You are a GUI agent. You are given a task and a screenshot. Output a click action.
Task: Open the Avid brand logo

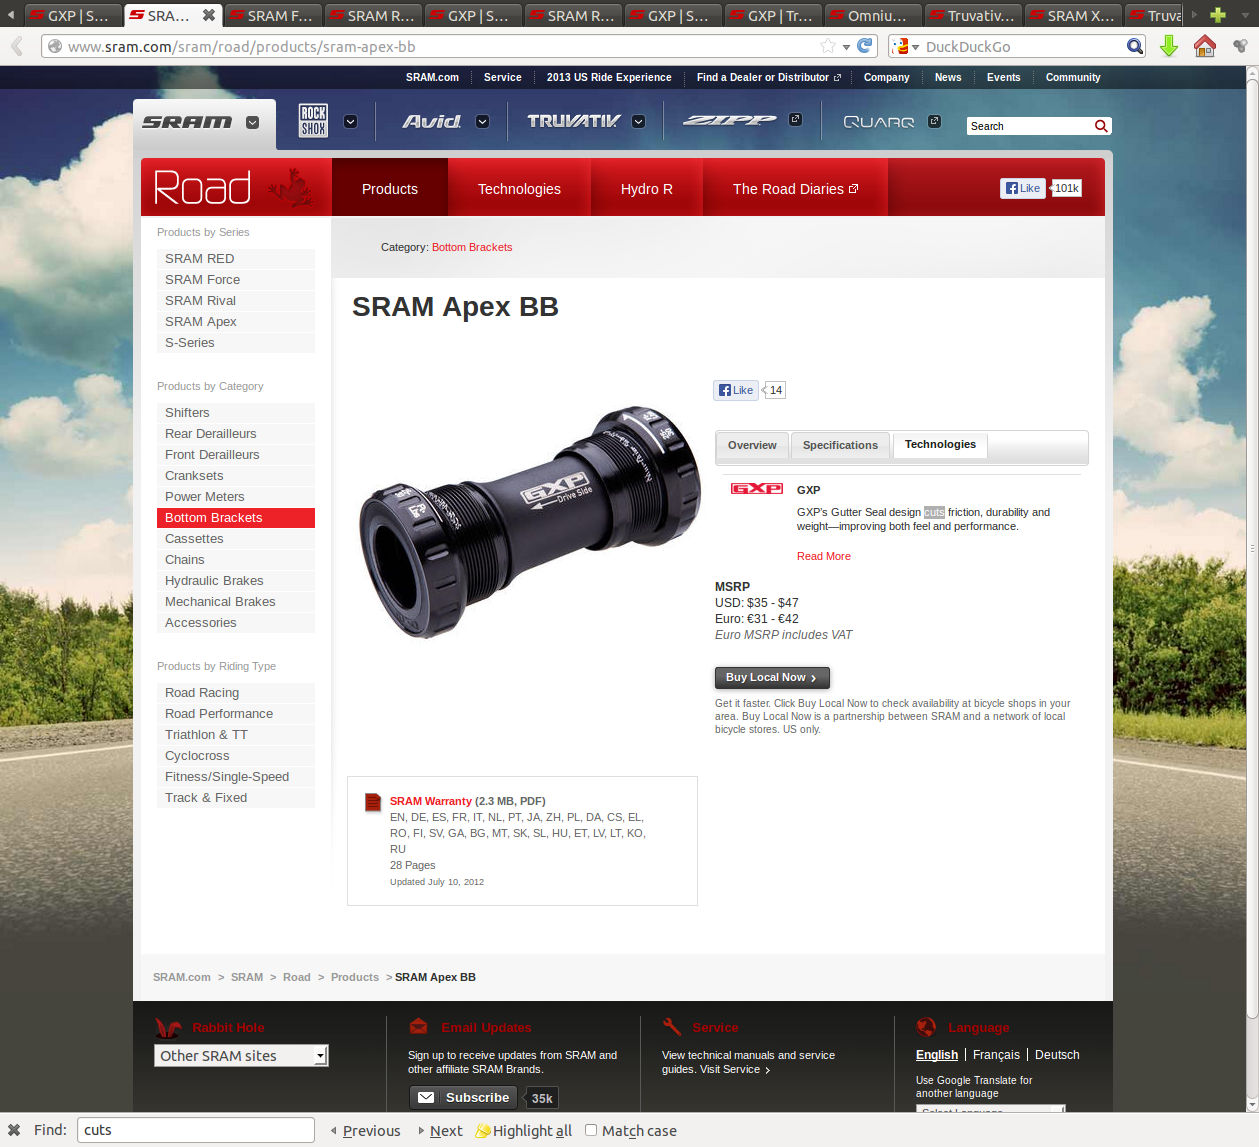point(432,122)
